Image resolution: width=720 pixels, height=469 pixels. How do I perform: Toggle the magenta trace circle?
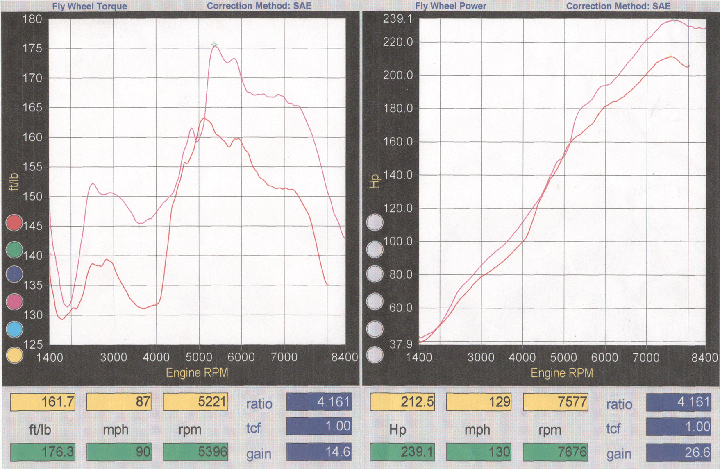pyautogui.click(x=15, y=301)
